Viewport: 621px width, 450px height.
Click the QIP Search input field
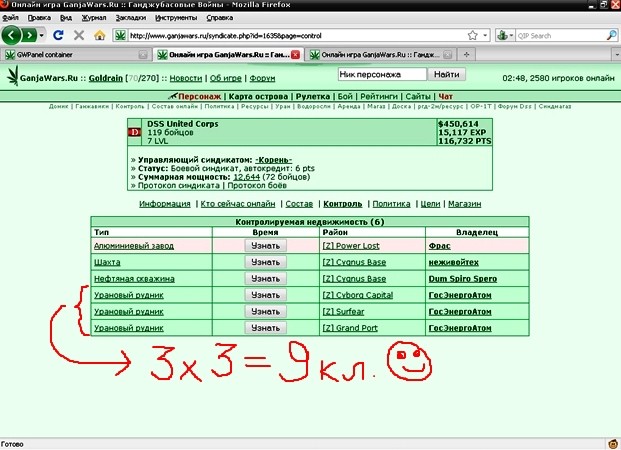(560, 36)
